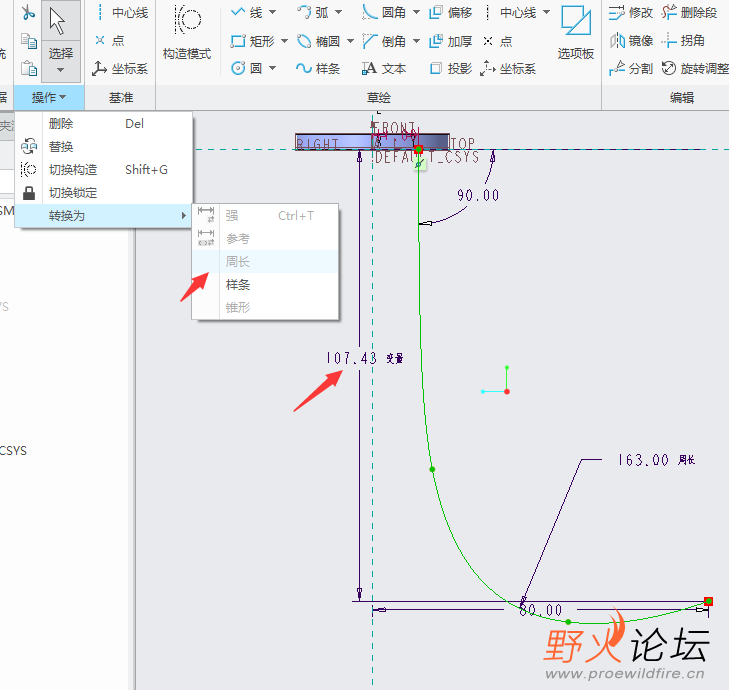Select the Text tool (文本)
Viewport: 729px width, 690px height.
pyautogui.click(x=384, y=69)
